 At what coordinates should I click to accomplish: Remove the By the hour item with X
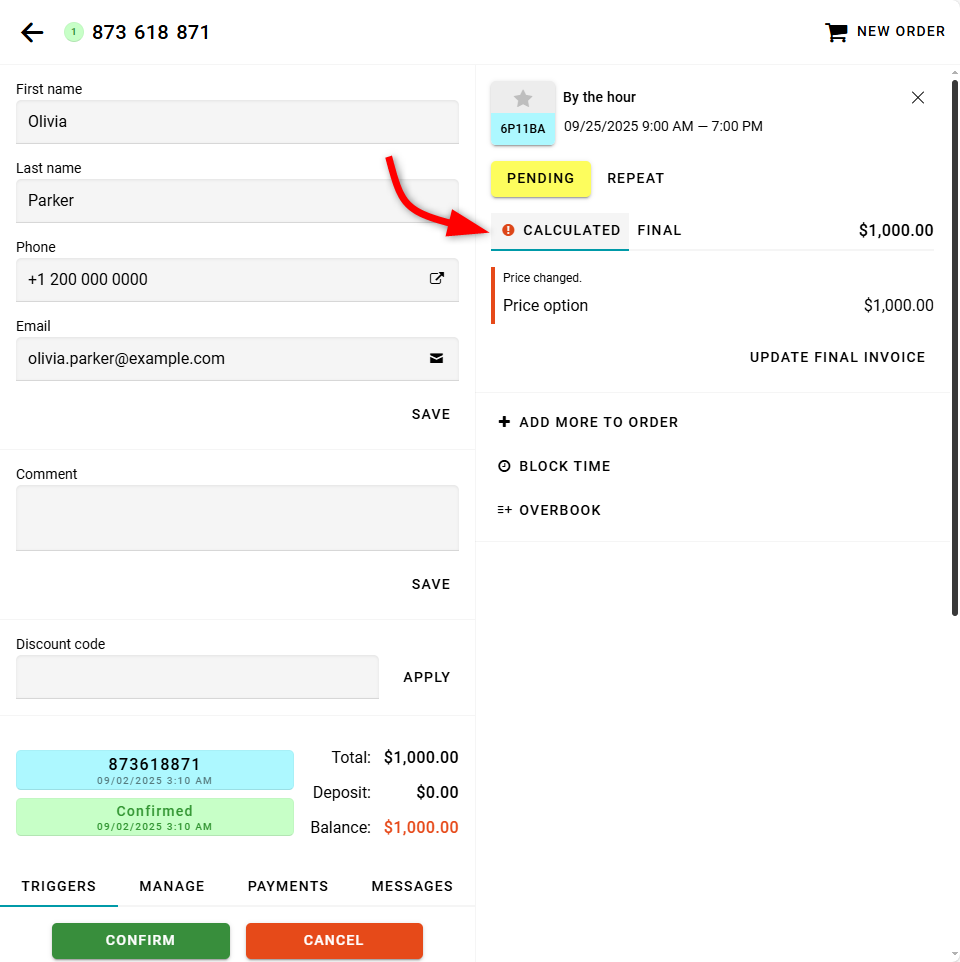(x=918, y=98)
